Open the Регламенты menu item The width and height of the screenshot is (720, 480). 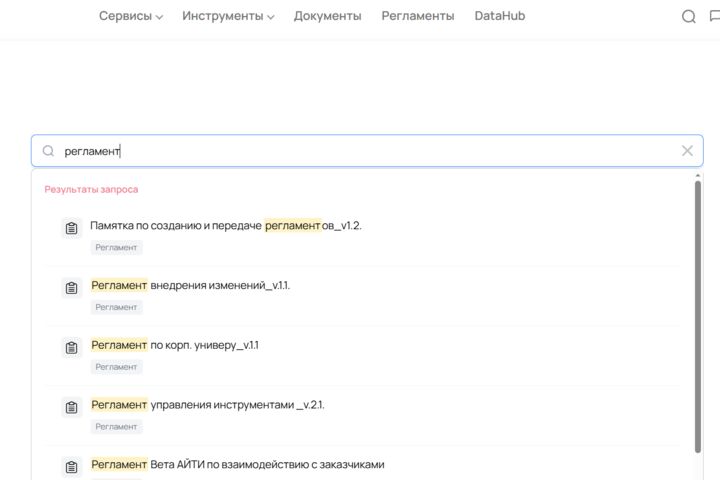(x=418, y=16)
